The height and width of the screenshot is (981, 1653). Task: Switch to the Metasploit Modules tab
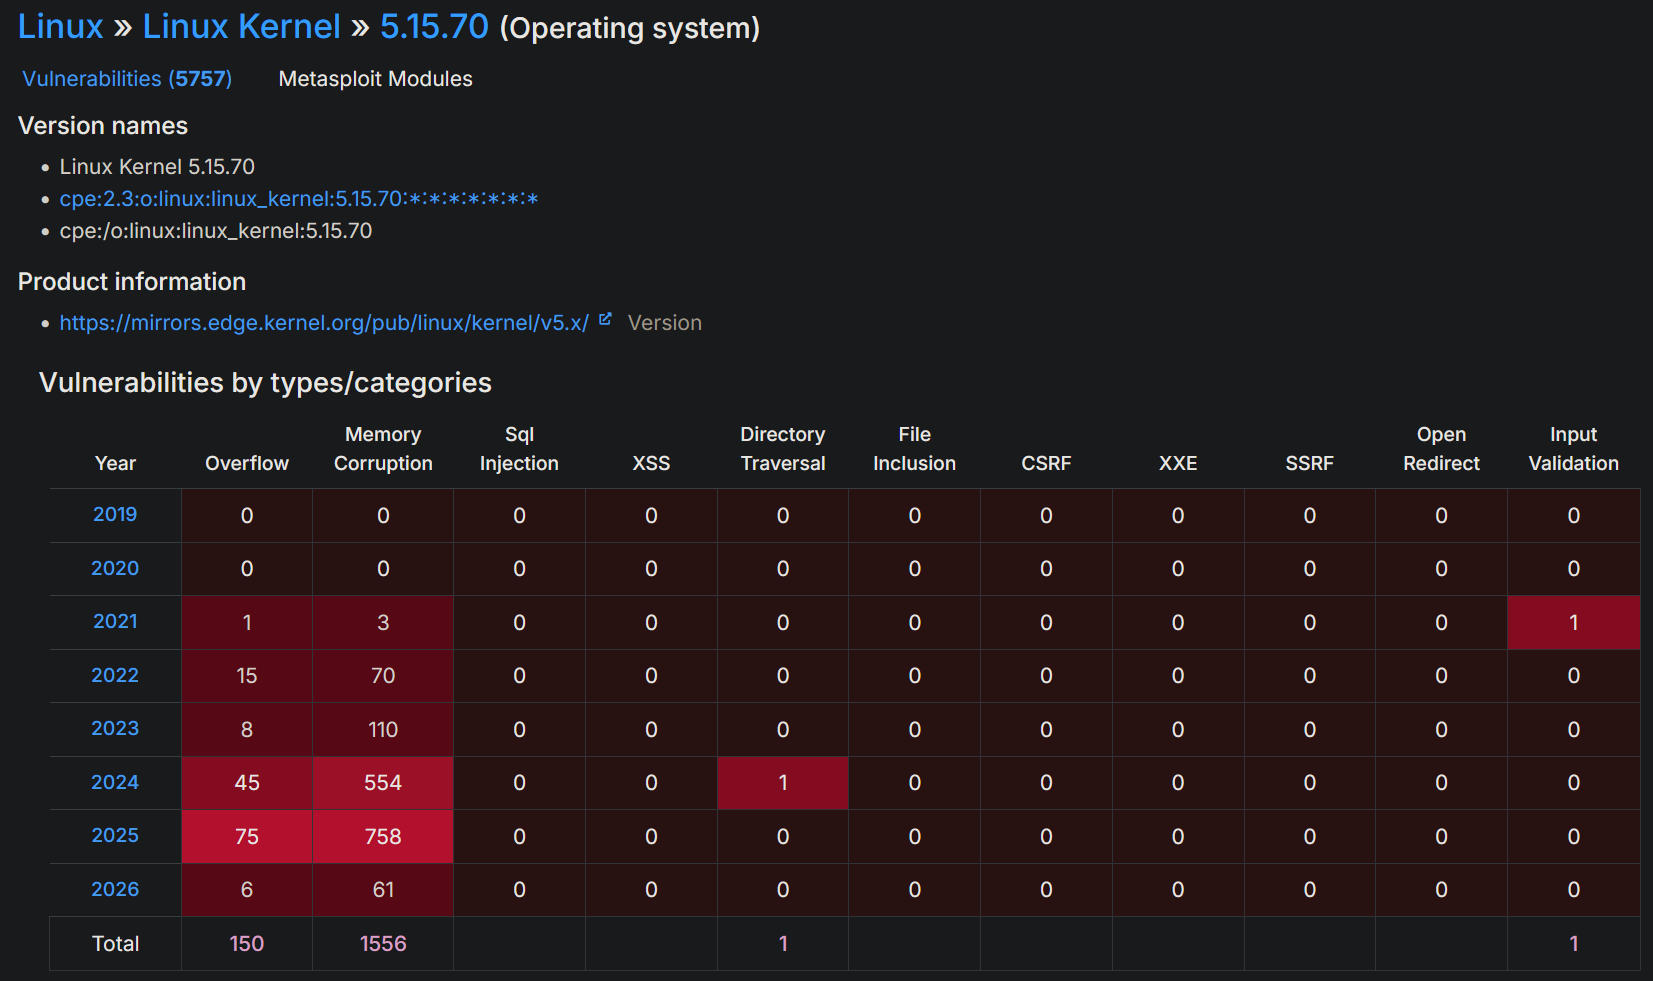pyautogui.click(x=375, y=79)
